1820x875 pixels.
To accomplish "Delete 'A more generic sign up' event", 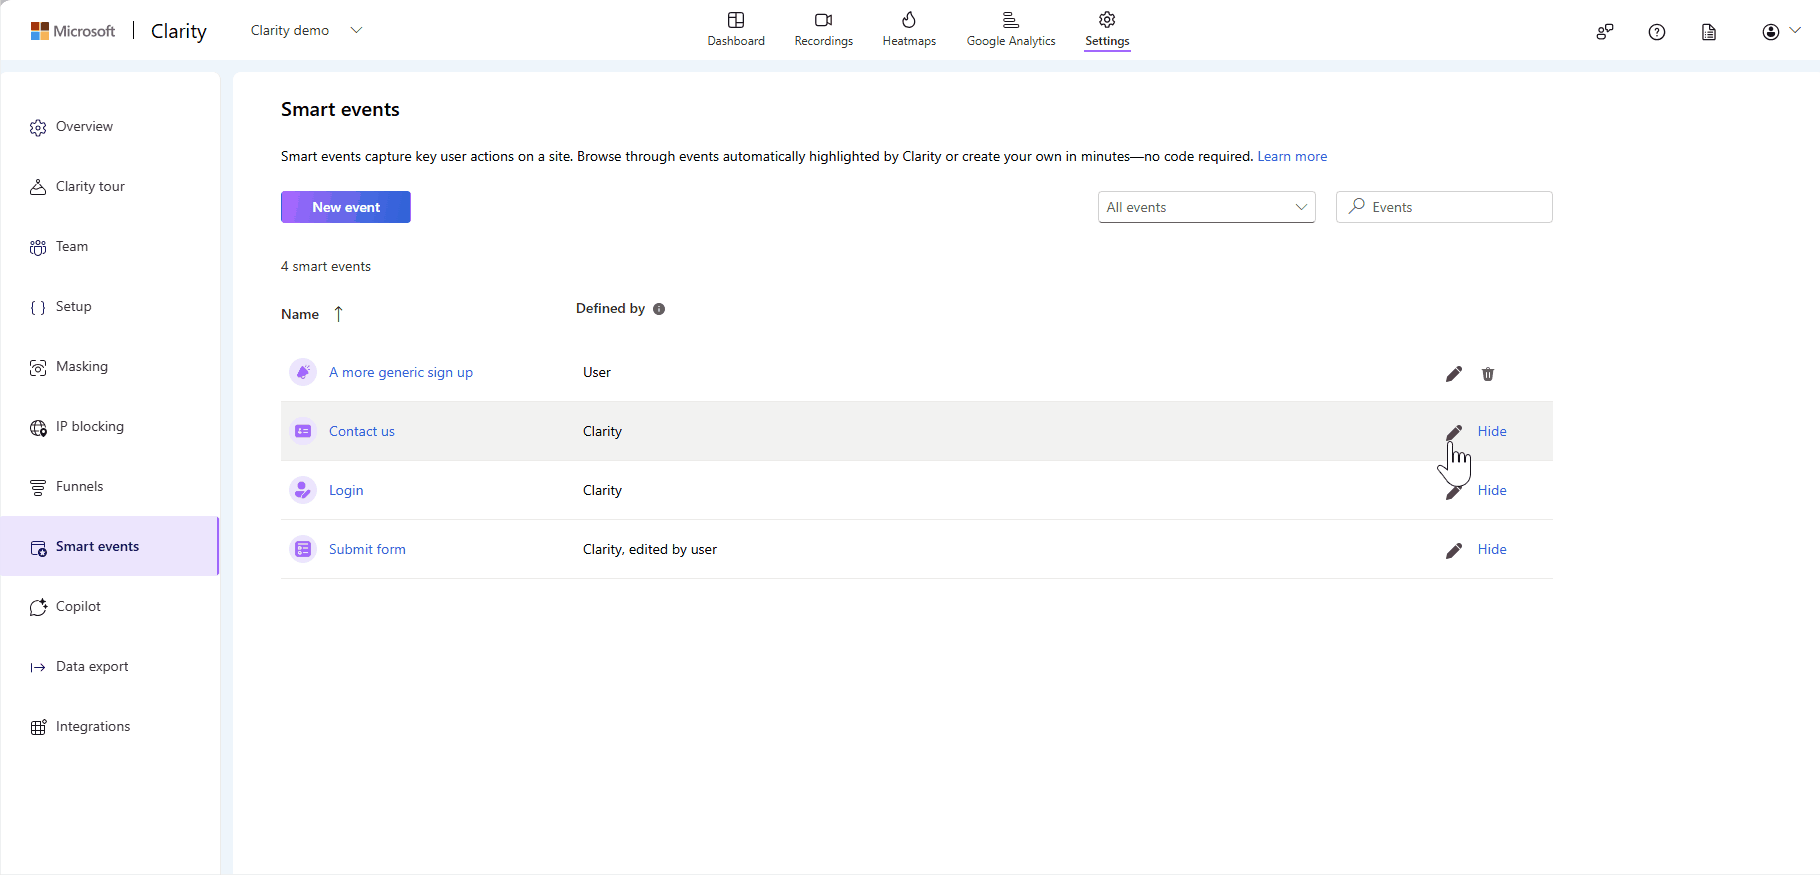I will [x=1488, y=373].
